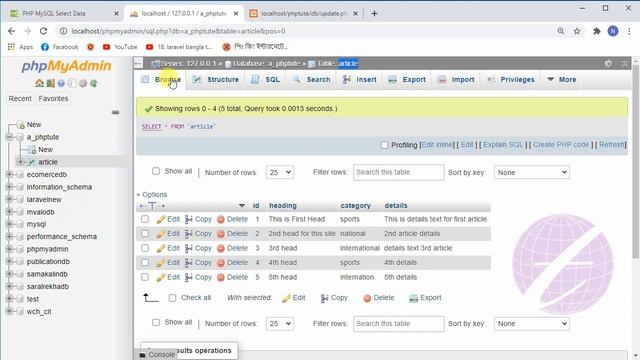640x360 pixels.
Task: Collapse the a_phptute database tree node
Action: coord(9,137)
